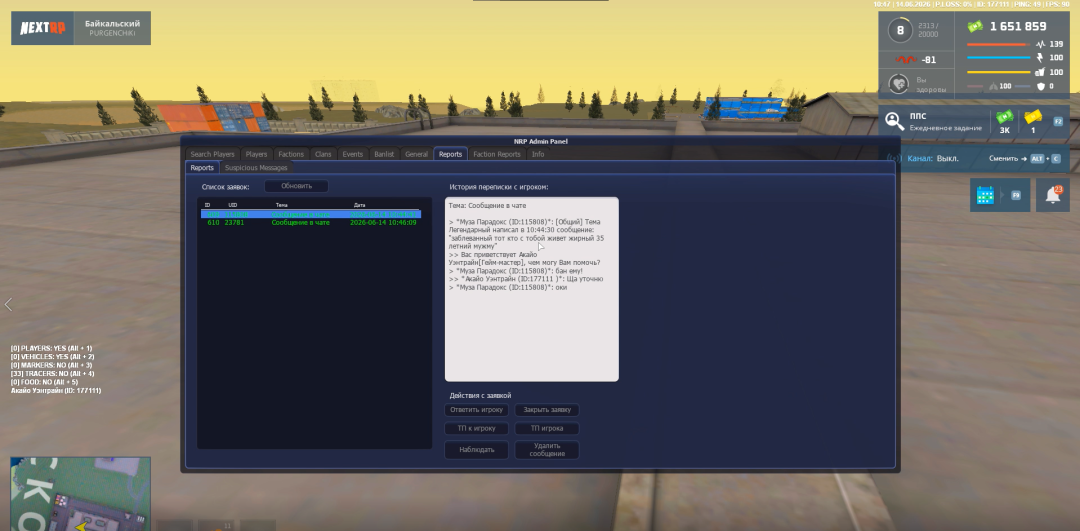Switch to the Clans tab
This screenshot has width=1080, height=531.
(323, 154)
